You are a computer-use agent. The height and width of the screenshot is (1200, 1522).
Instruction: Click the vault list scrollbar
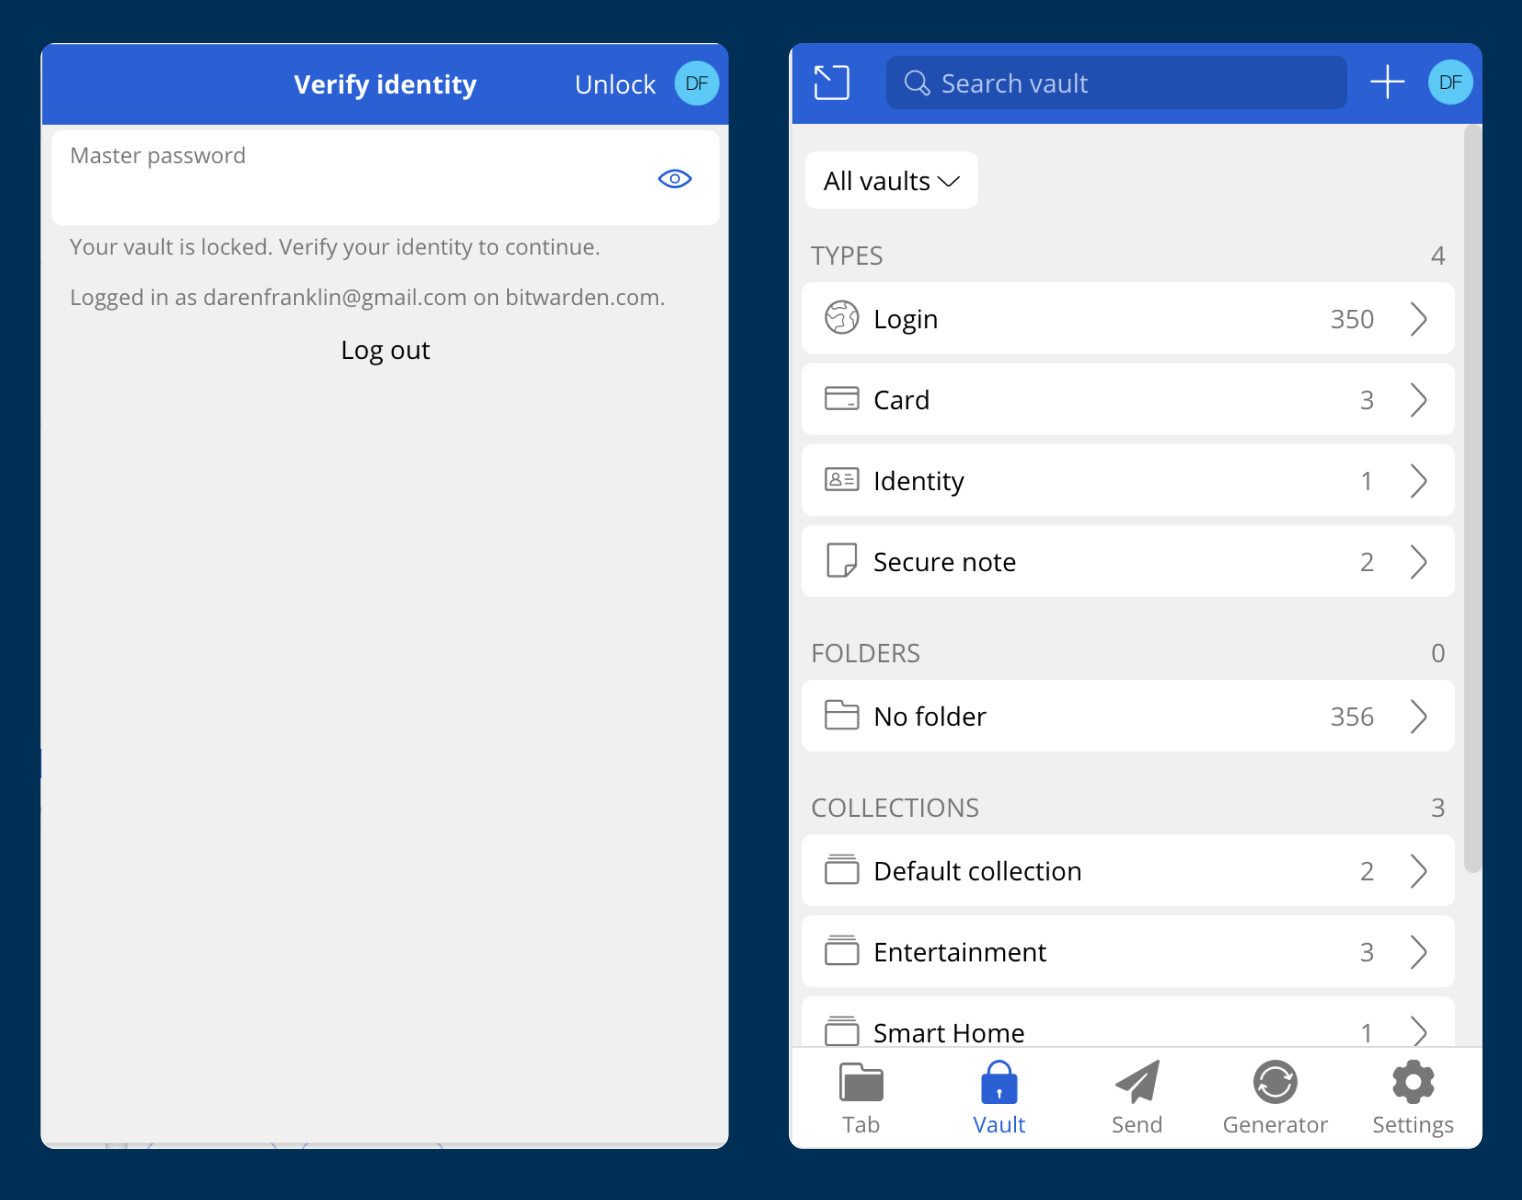(x=1472, y=498)
